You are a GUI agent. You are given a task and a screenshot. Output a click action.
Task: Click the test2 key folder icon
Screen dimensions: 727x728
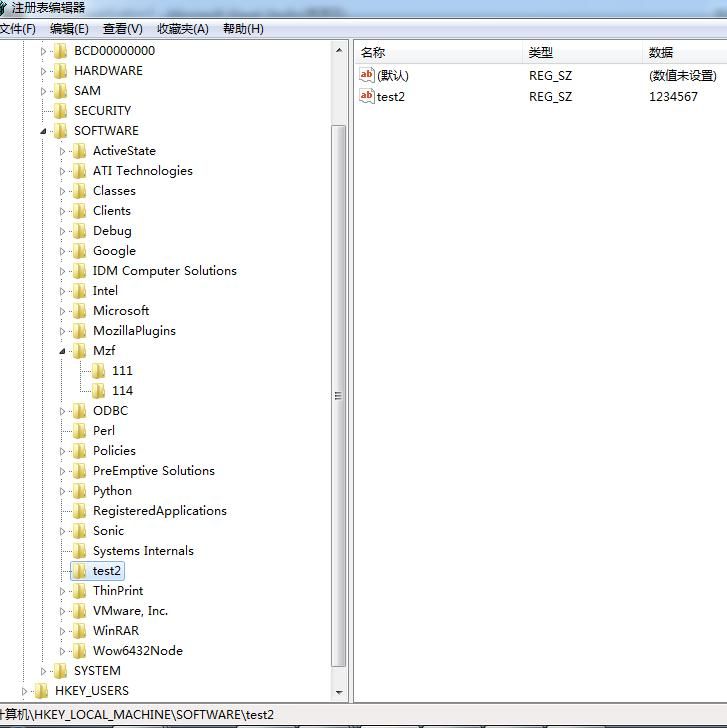point(80,571)
